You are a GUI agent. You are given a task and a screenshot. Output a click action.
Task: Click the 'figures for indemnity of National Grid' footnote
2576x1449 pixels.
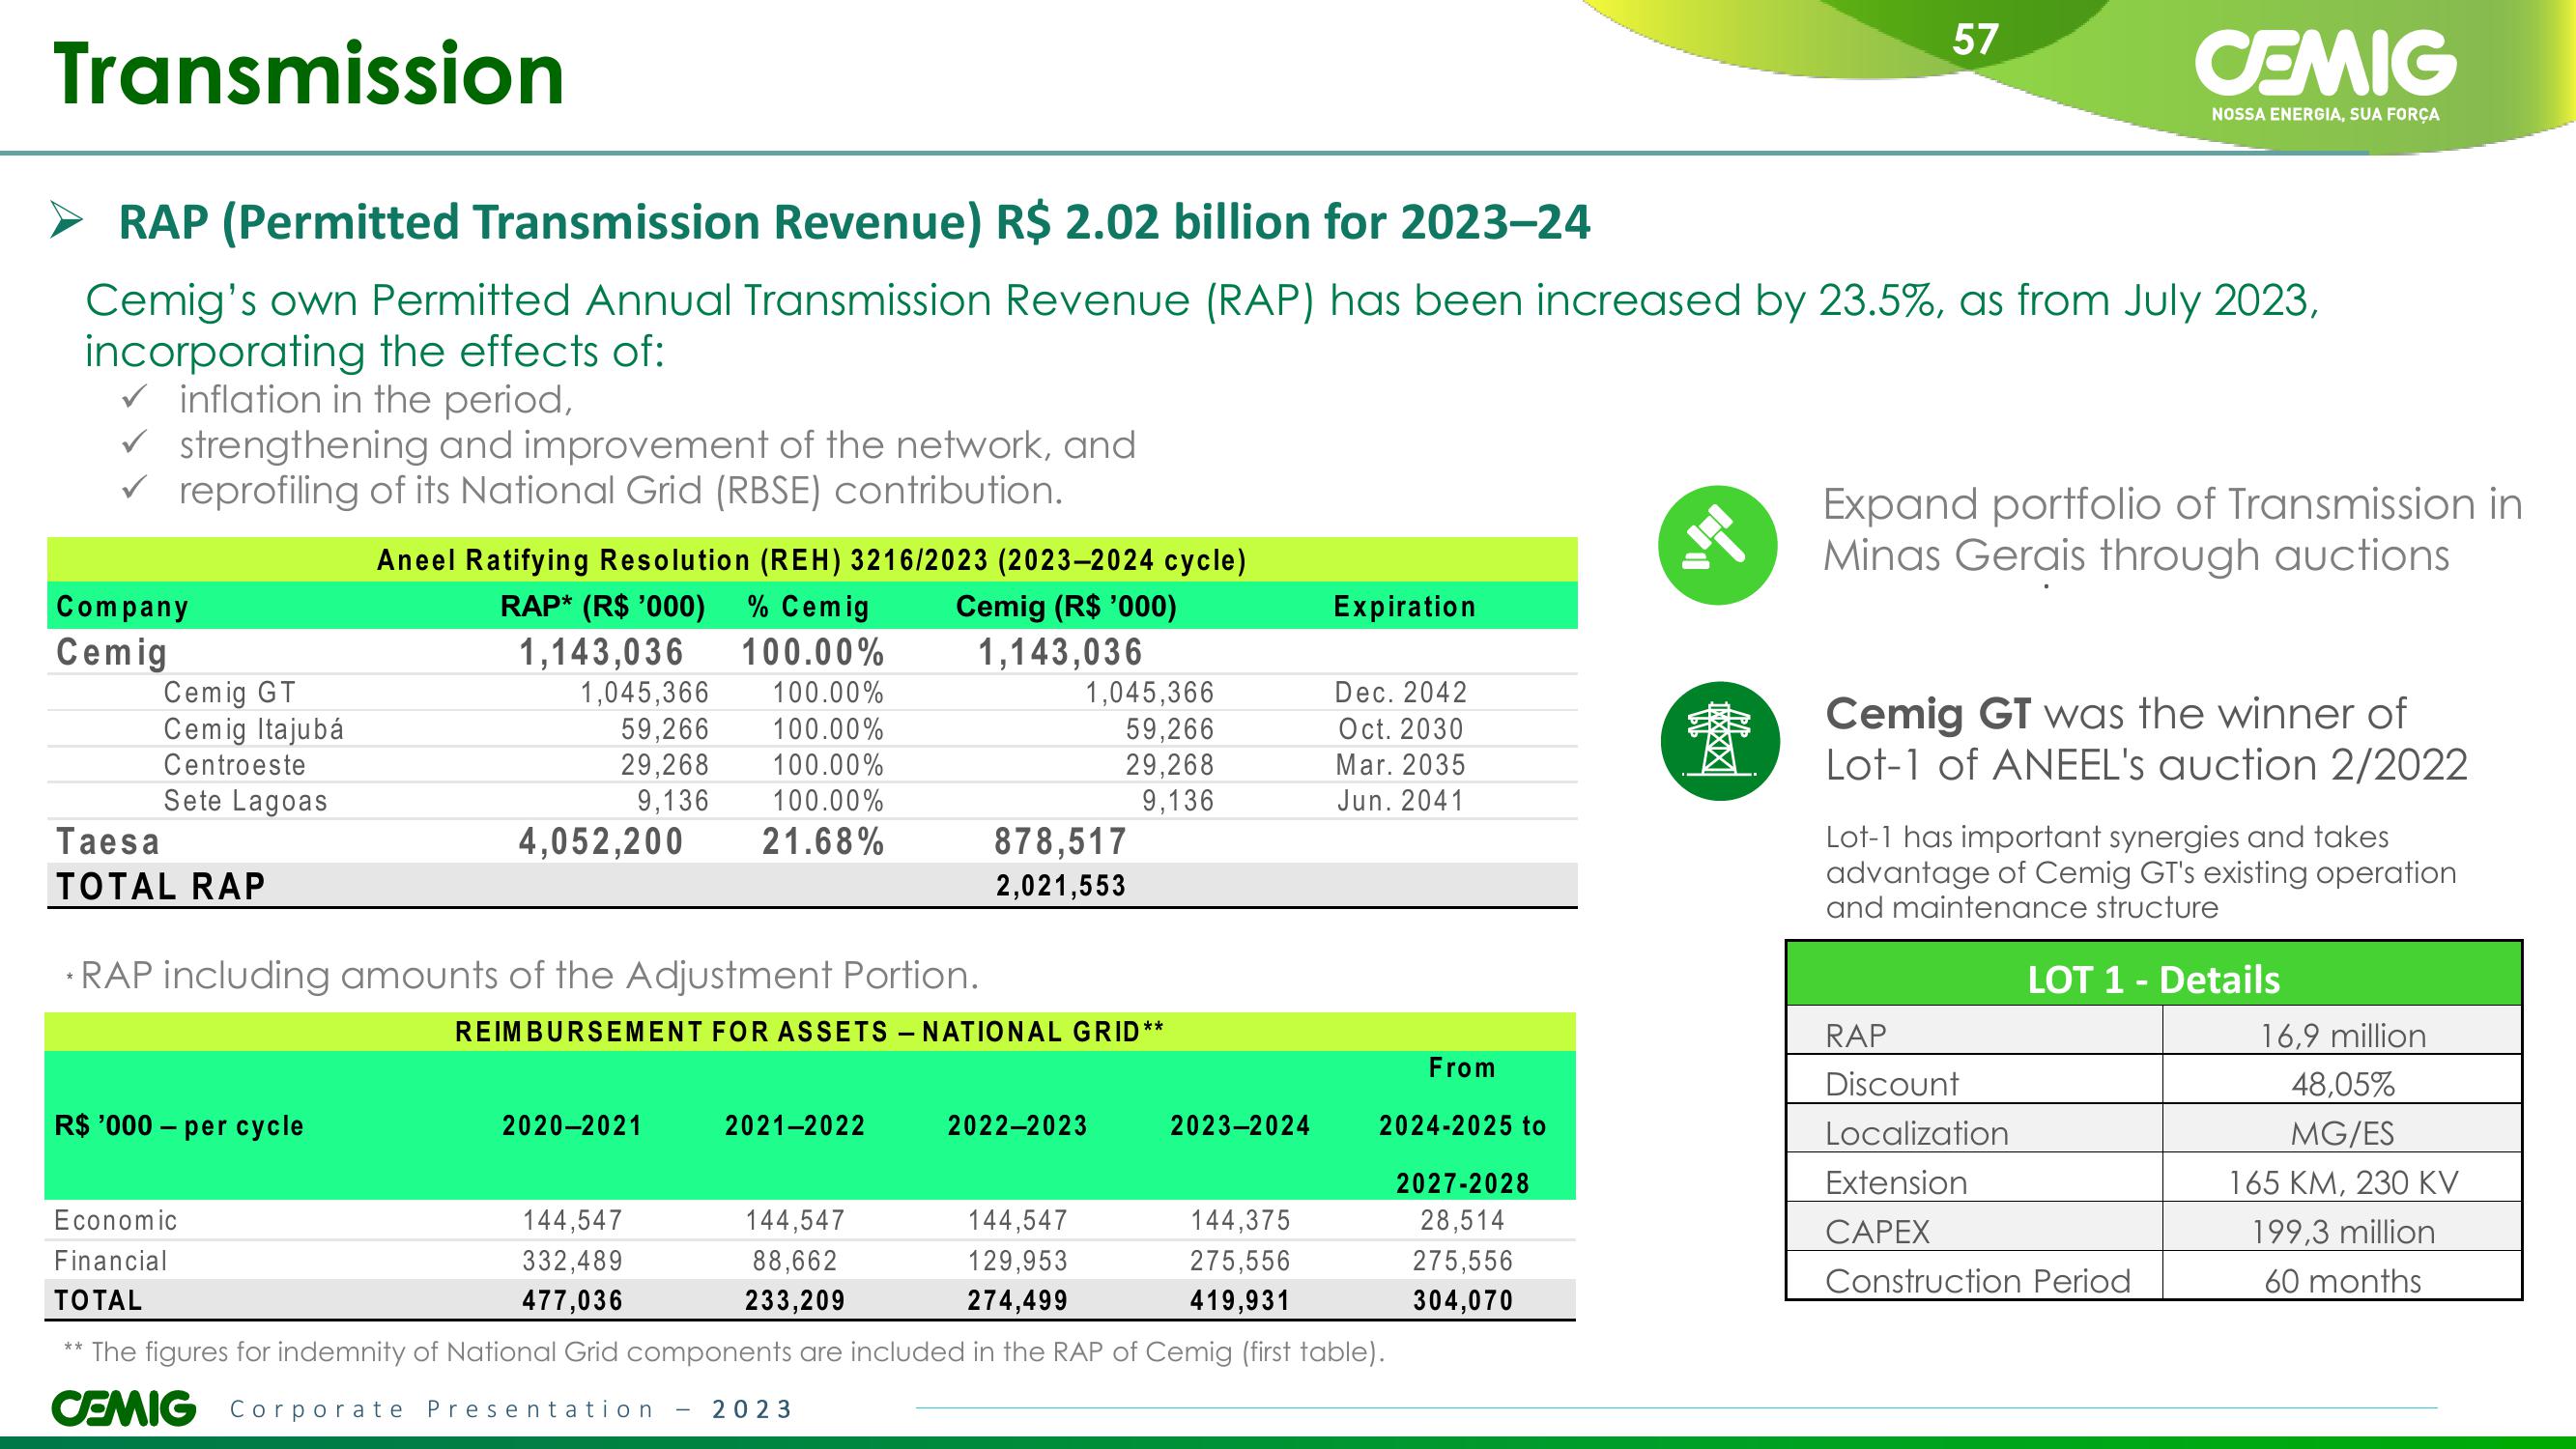[x=724, y=1352]
